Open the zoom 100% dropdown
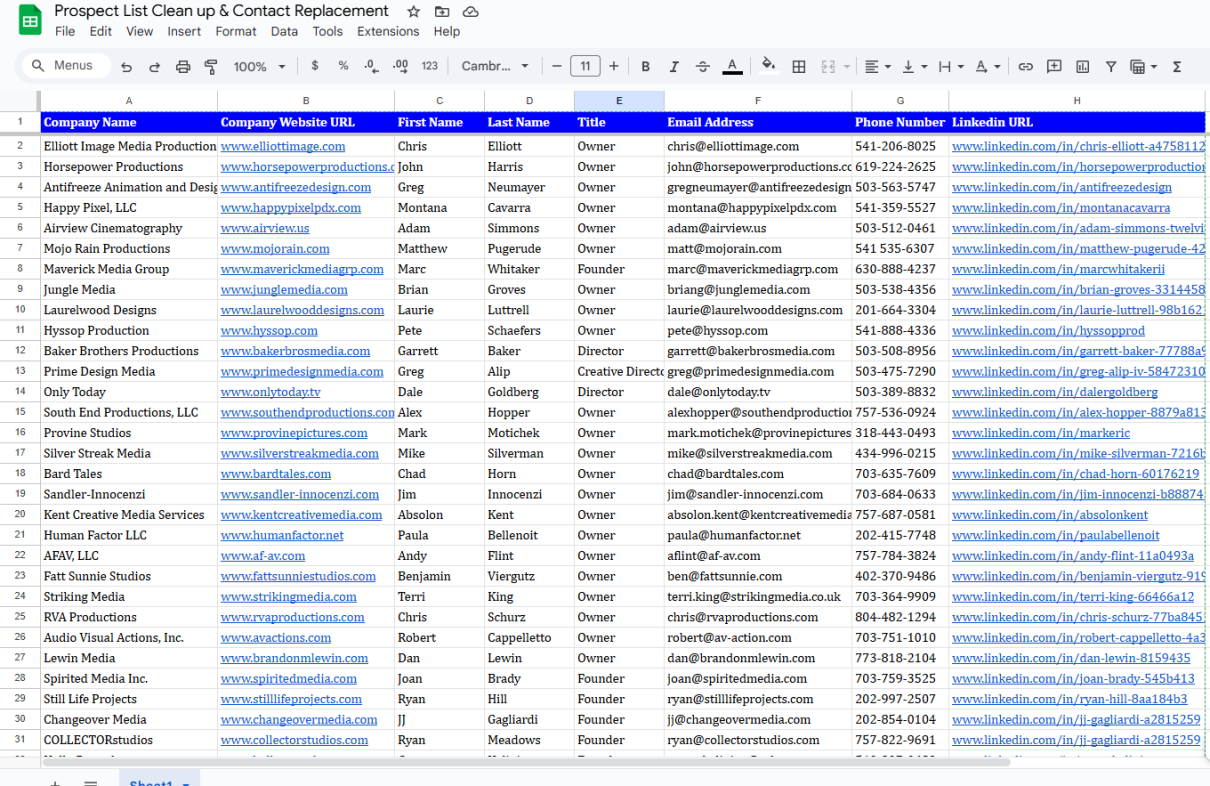This screenshot has width=1210, height=786. (x=259, y=67)
